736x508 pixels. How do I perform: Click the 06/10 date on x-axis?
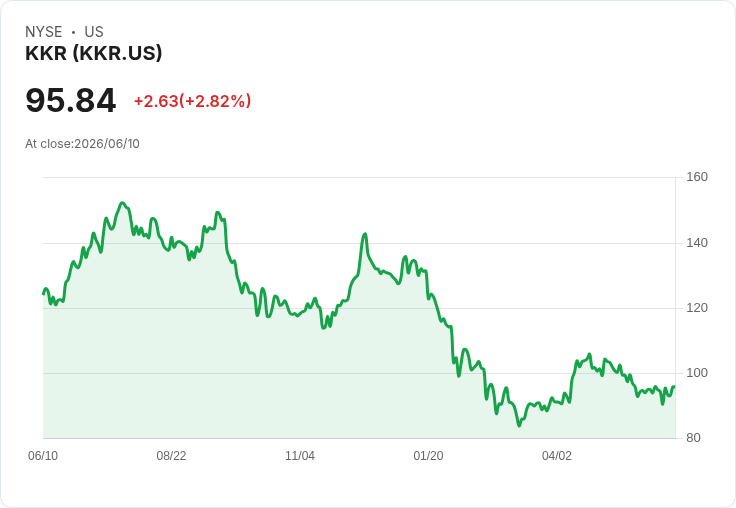(43, 455)
